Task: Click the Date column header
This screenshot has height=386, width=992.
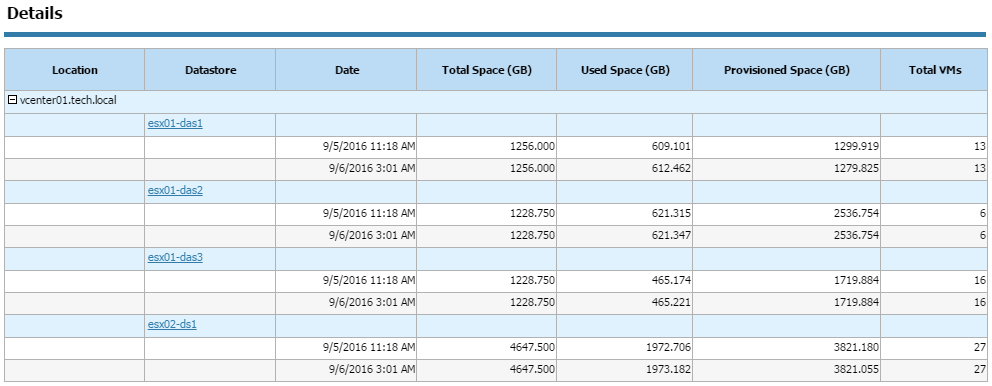Action: point(347,70)
